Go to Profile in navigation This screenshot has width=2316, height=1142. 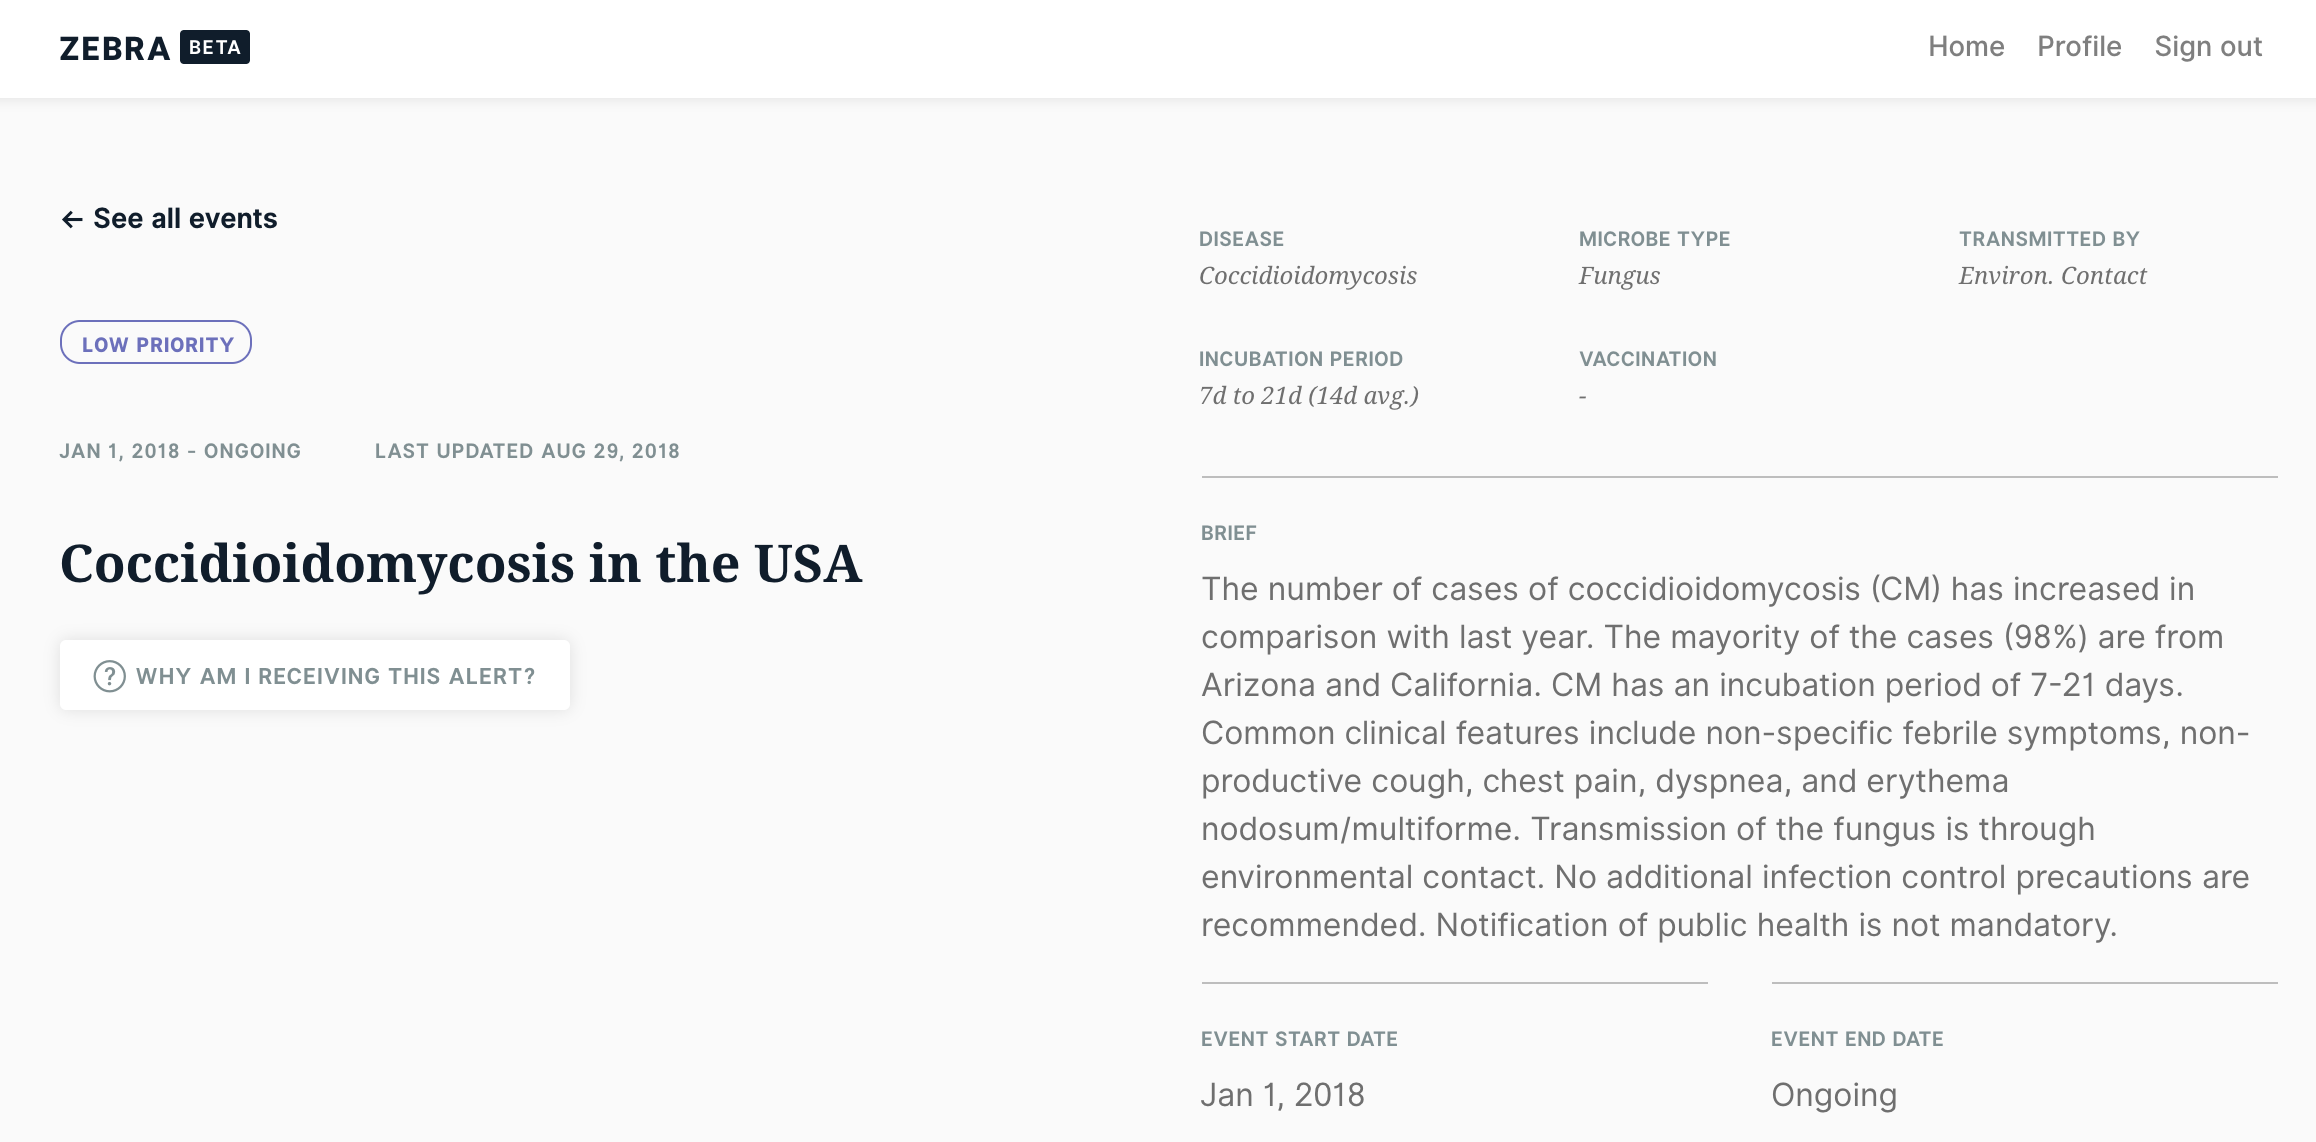pyautogui.click(x=2079, y=47)
